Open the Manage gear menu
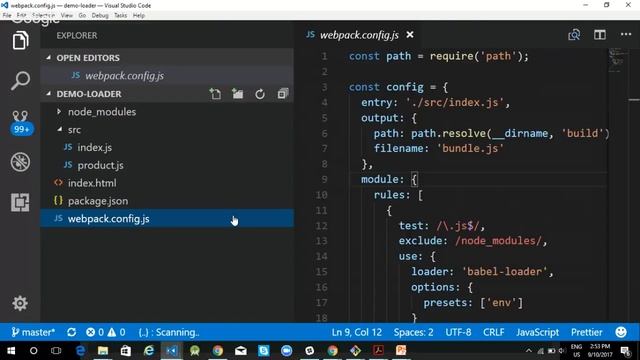The width and height of the screenshot is (640, 360). [x=20, y=303]
